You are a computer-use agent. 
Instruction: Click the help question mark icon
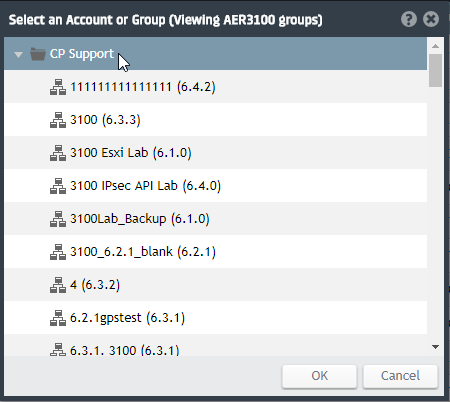click(x=409, y=19)
